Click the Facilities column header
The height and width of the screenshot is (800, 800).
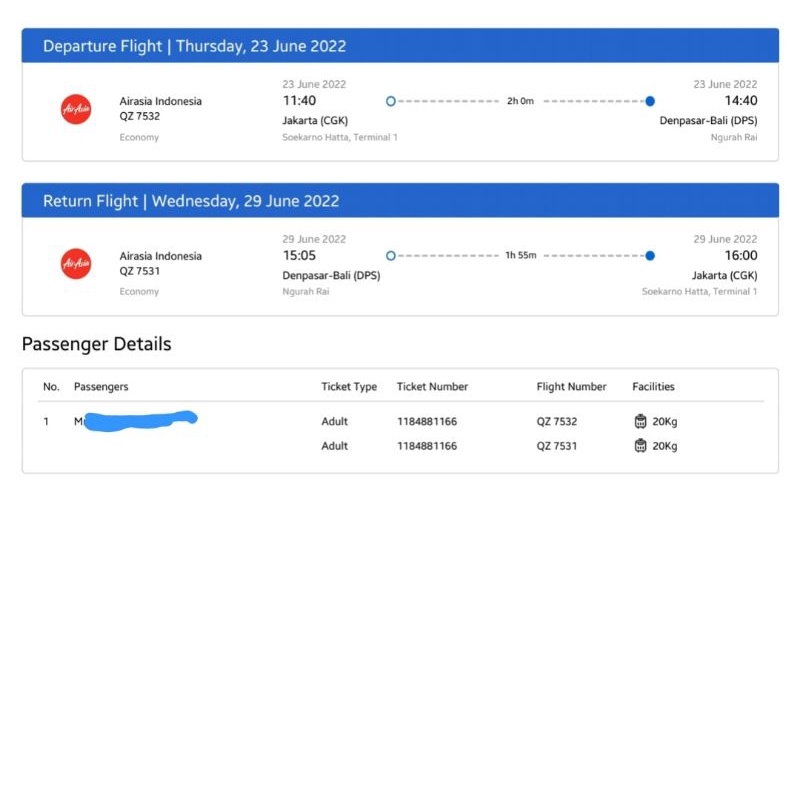[x=652, y=386]
